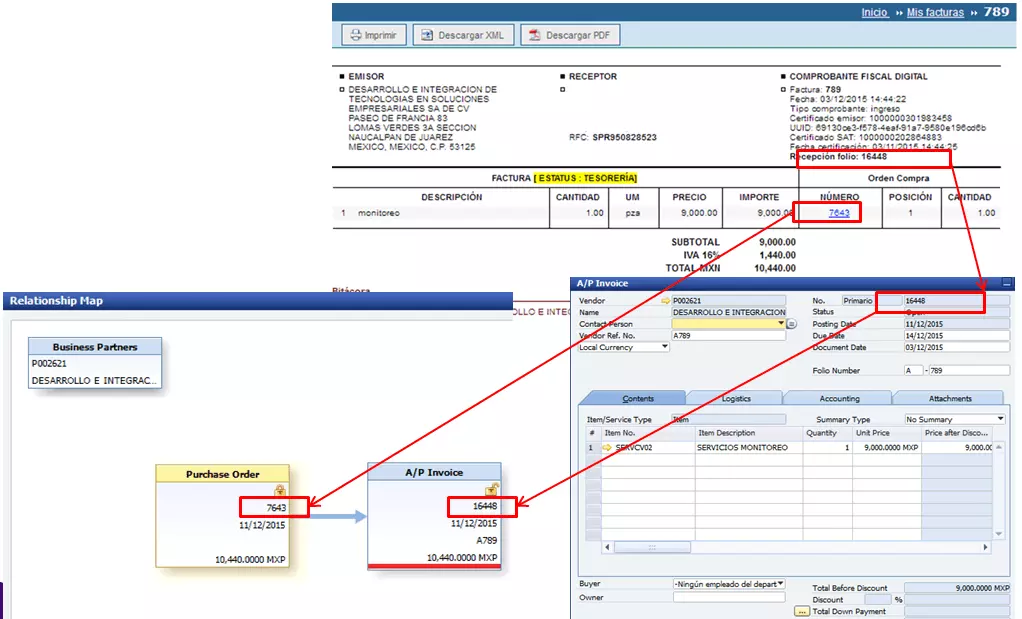Open the Contact Person dropdown
This screenshot has width=1022, height=619.
780,324
